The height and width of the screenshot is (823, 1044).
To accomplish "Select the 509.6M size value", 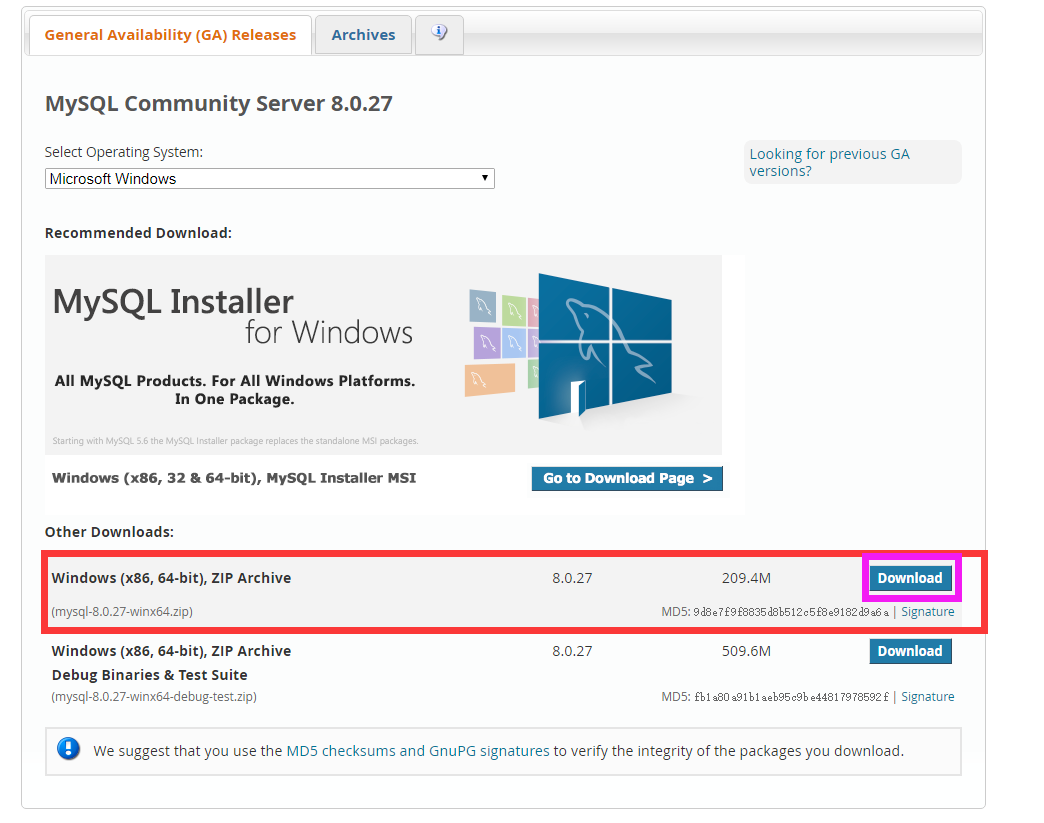I will [x=746, y=651].
